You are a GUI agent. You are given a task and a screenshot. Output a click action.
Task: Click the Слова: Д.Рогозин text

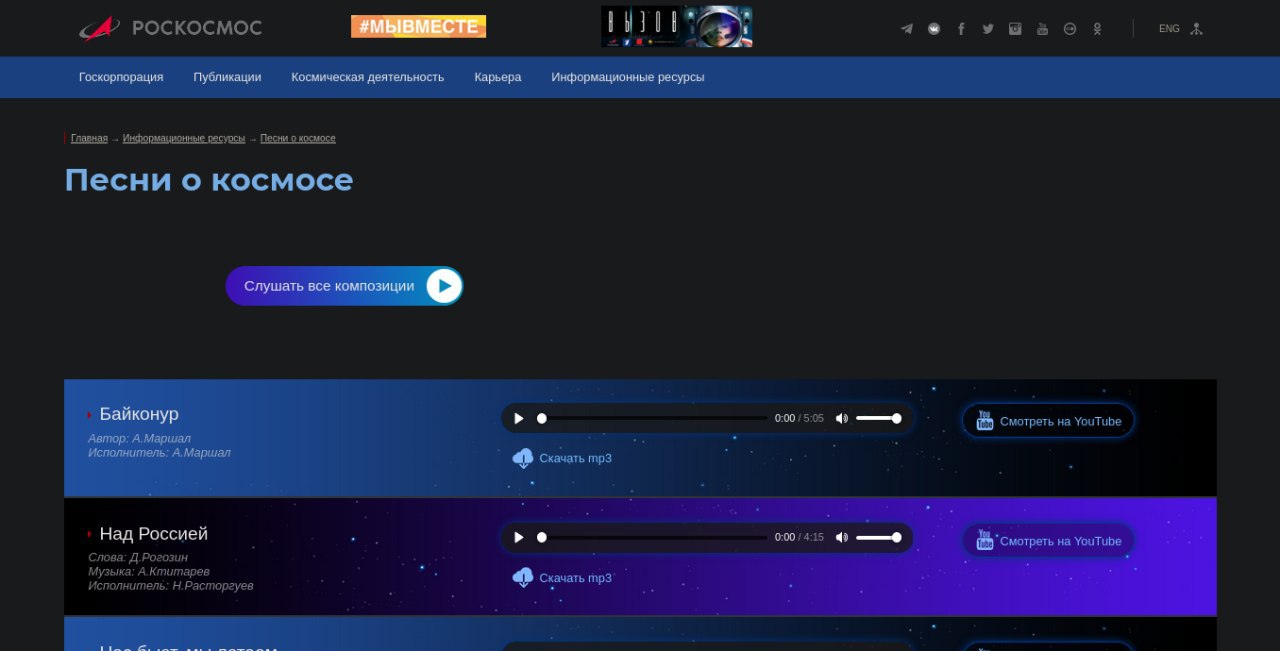pos(138,557)
